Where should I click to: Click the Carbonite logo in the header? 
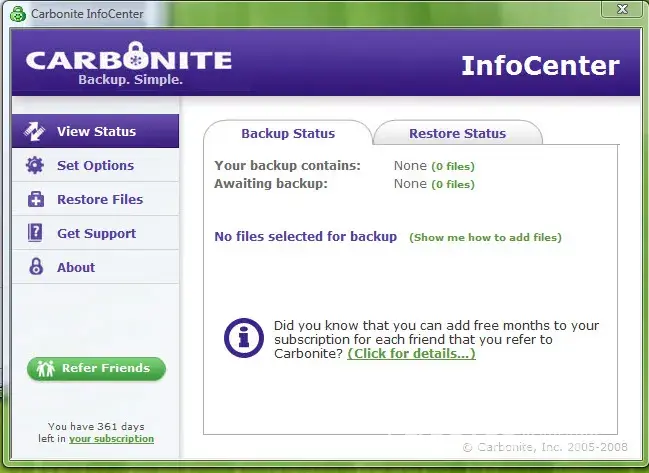pos(128,63)
